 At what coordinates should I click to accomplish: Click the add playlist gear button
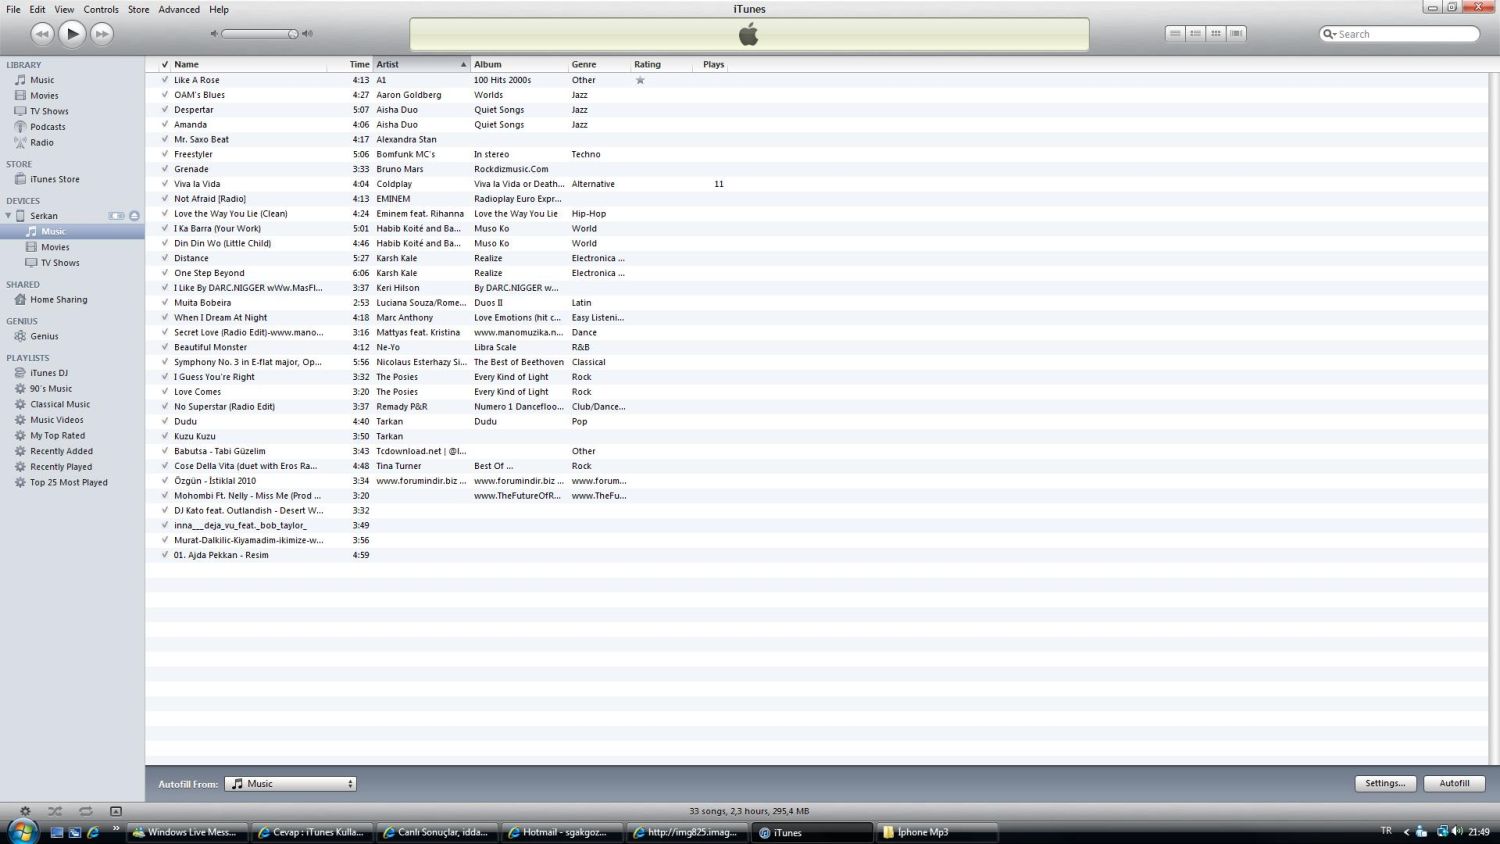coord(25,811)
